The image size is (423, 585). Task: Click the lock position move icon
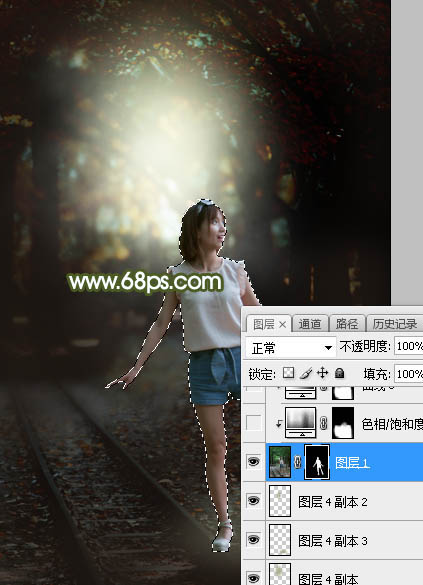(322, 373)
